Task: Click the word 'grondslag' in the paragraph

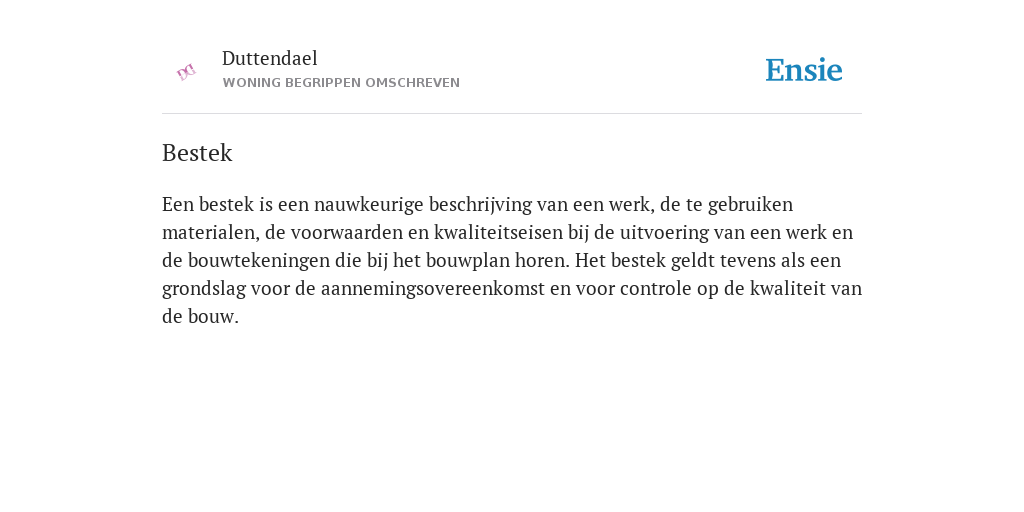Action: point(204,289)
